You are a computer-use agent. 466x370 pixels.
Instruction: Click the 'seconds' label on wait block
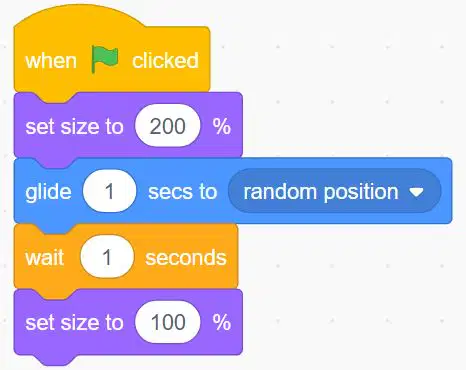click(186, 258)
